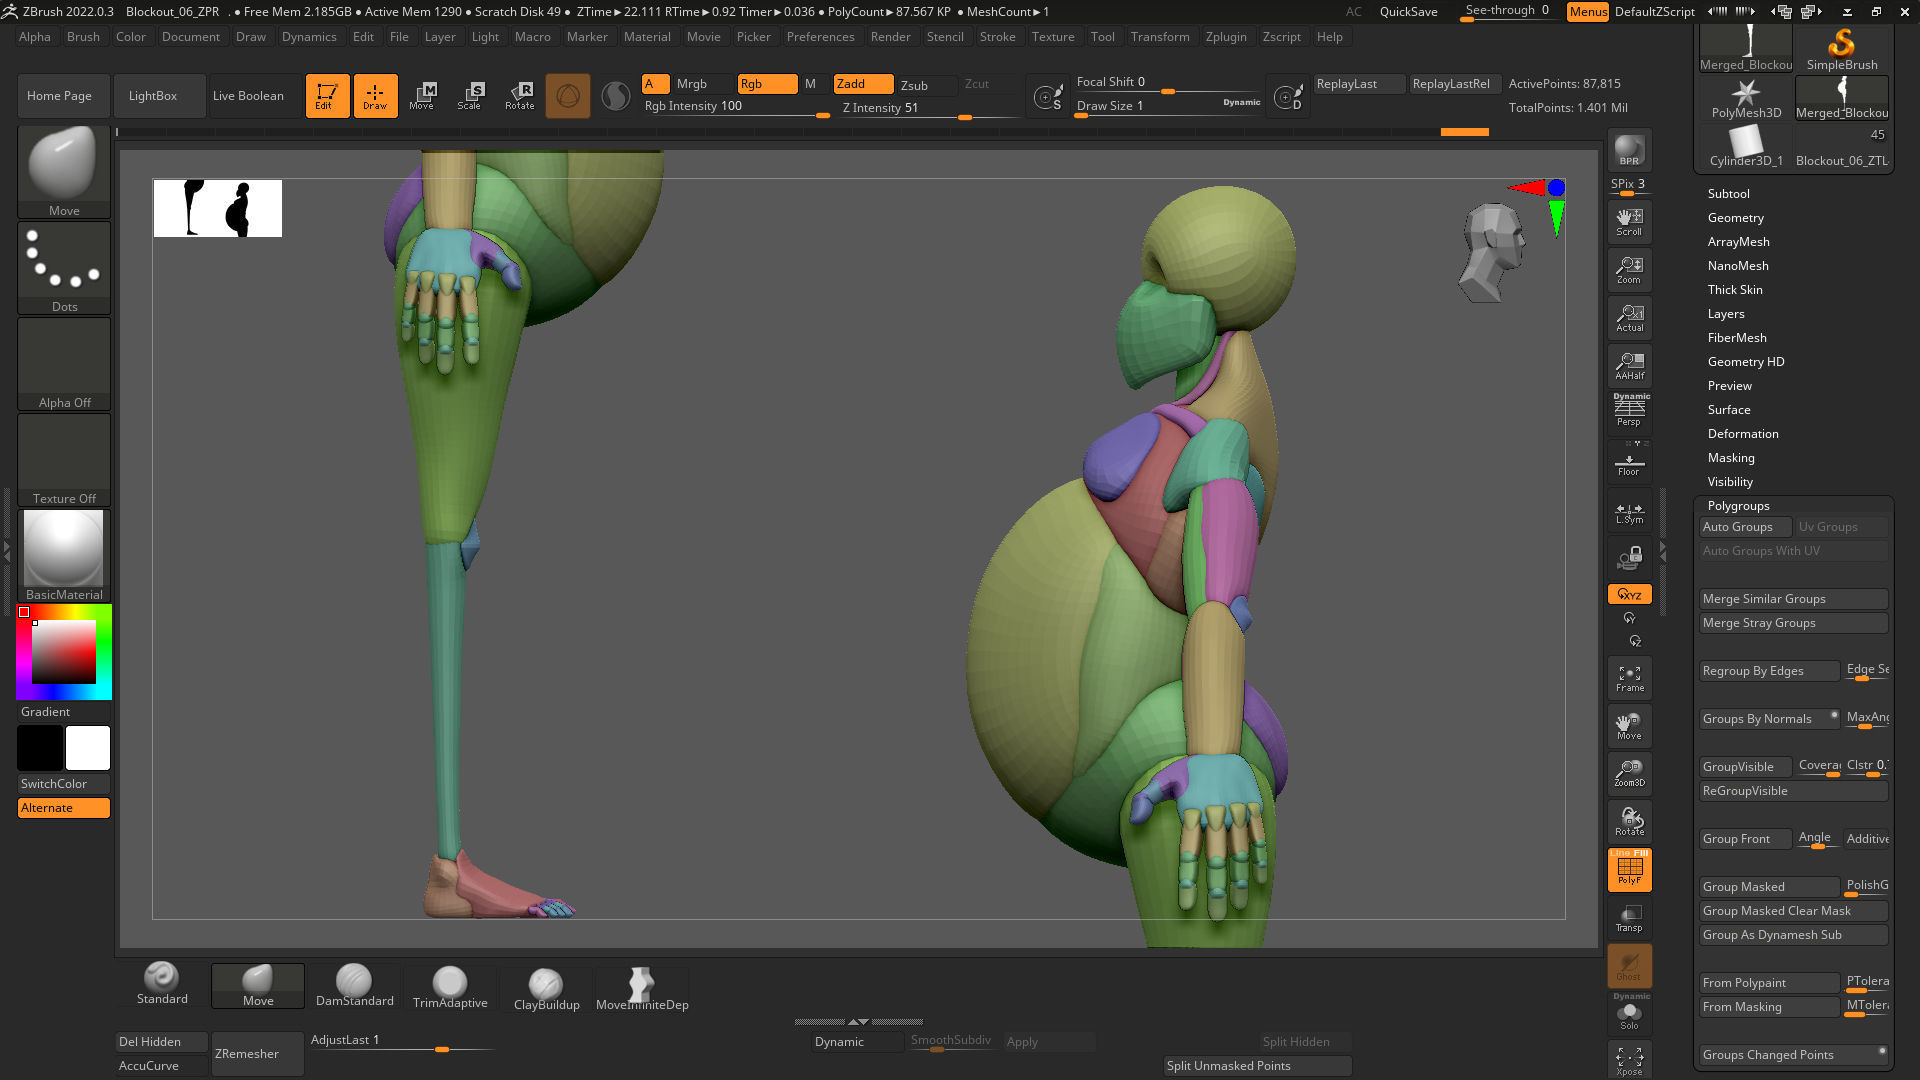Open the Texture Off picker
Screen dimensions: 1920x1080
(x=64, y=459)
